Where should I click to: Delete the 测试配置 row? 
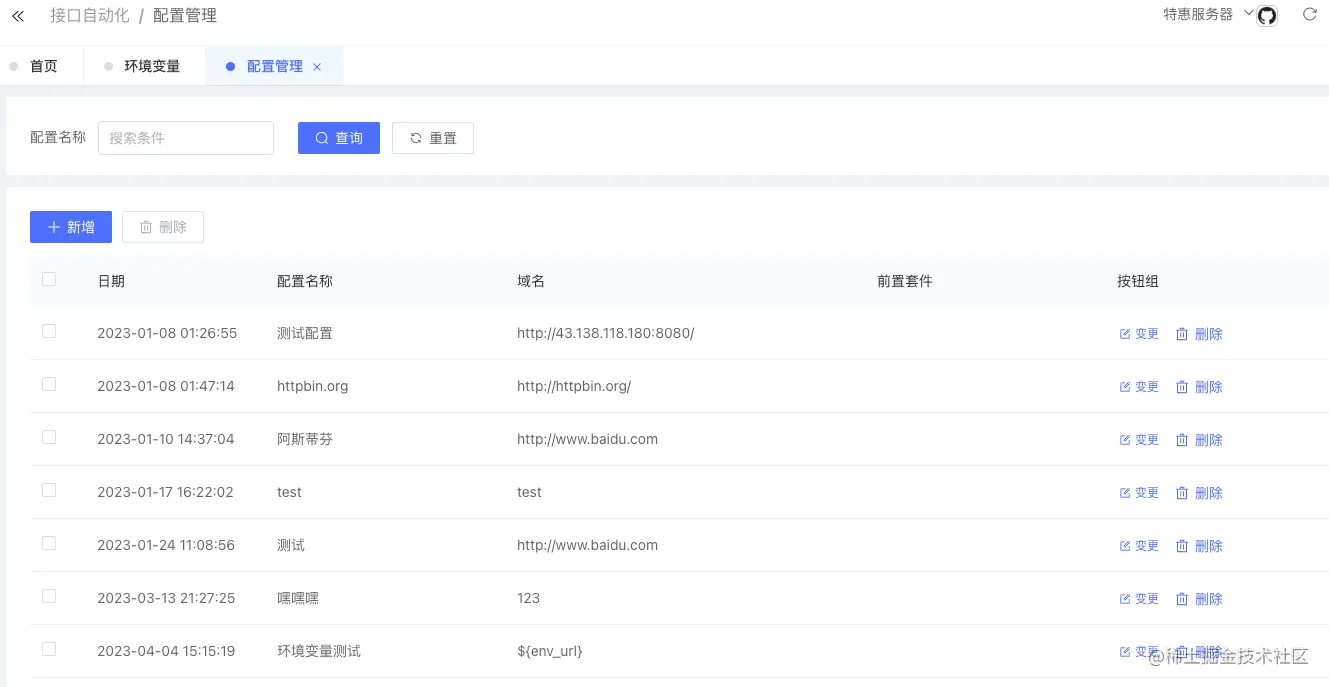tap(1199, 334)
